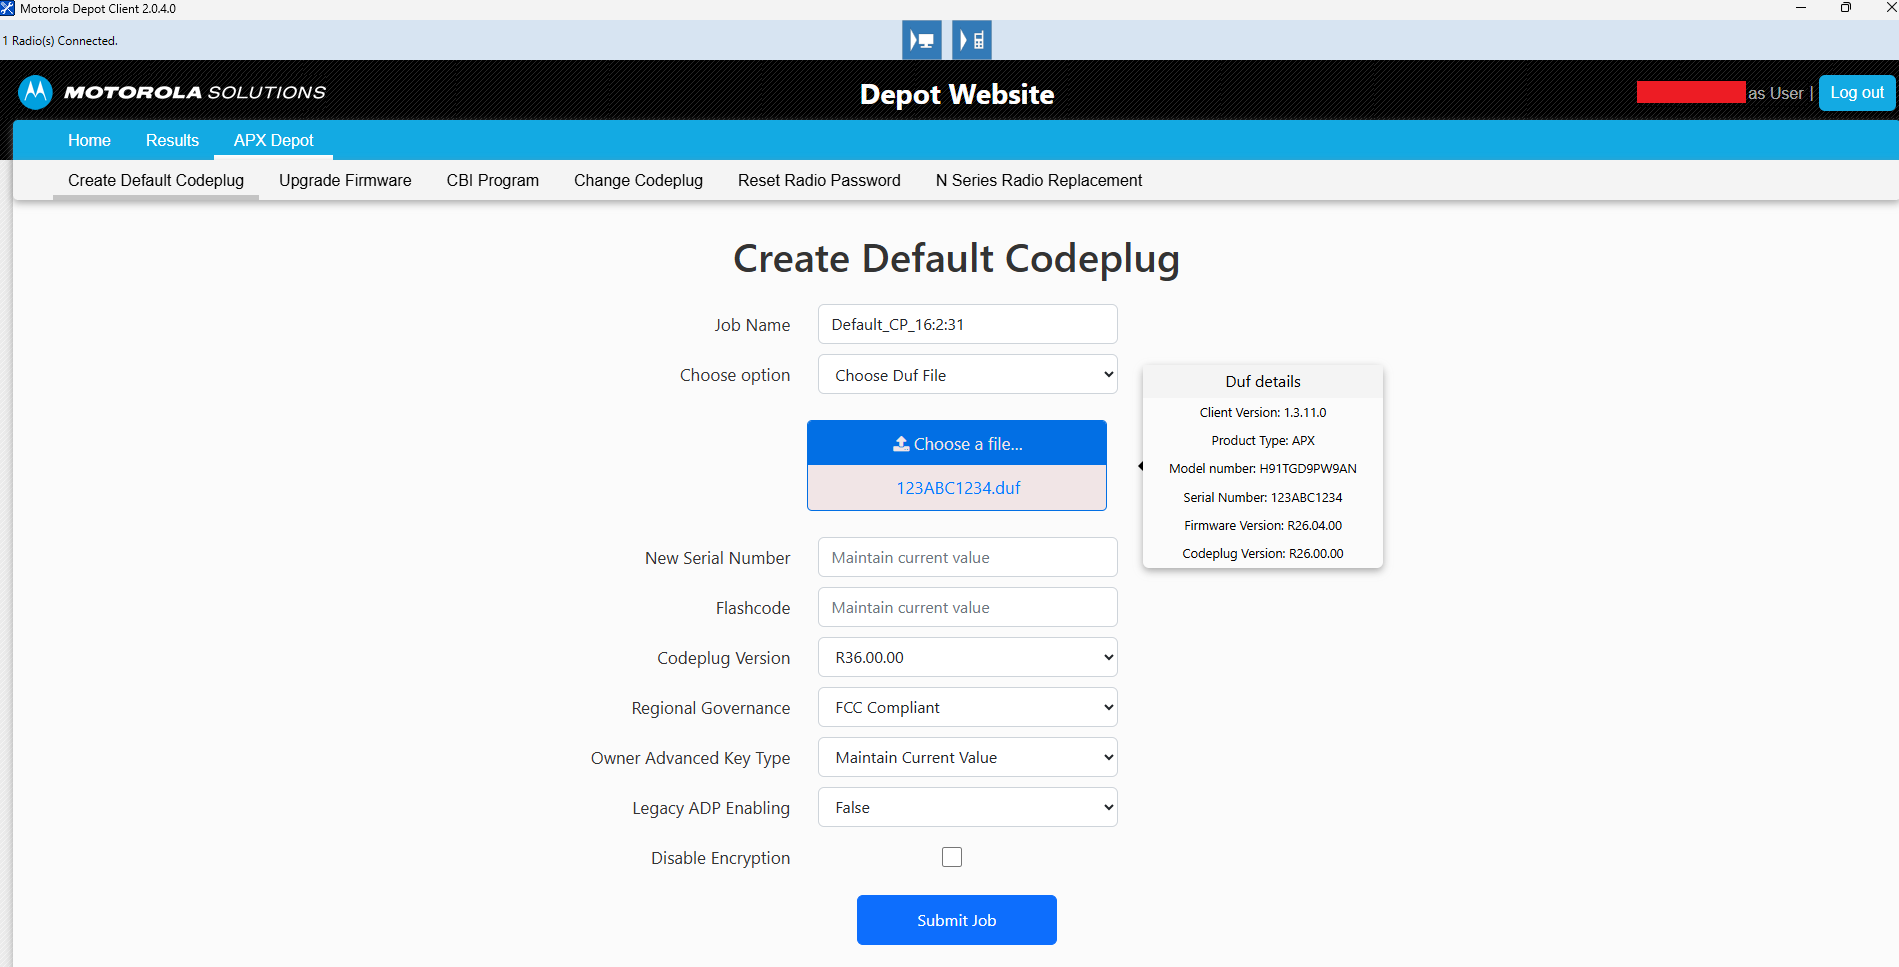1899x967 pixels.
Task: Expand the Owner Advanced Key Type dropdown
Action: [967, 757]
